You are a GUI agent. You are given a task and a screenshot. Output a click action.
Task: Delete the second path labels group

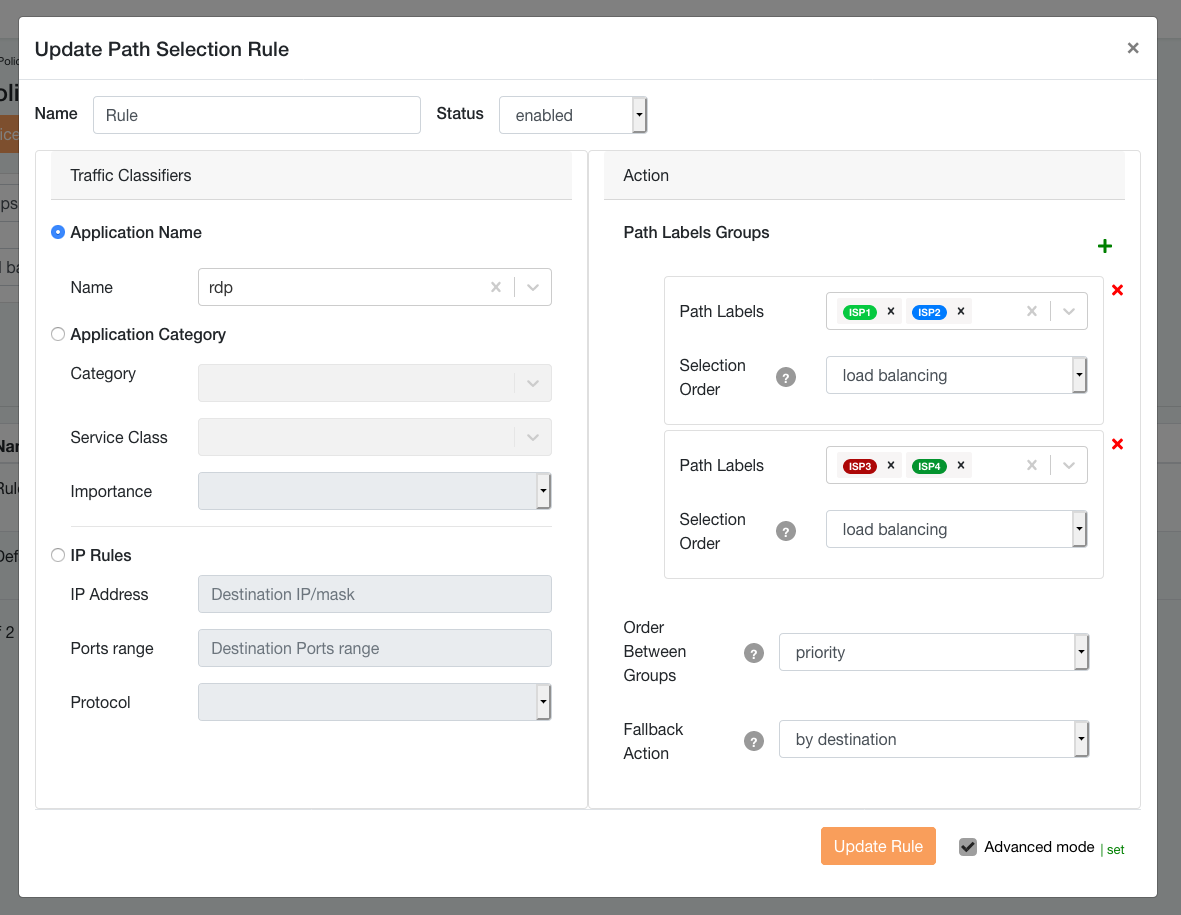point(1117,444)
